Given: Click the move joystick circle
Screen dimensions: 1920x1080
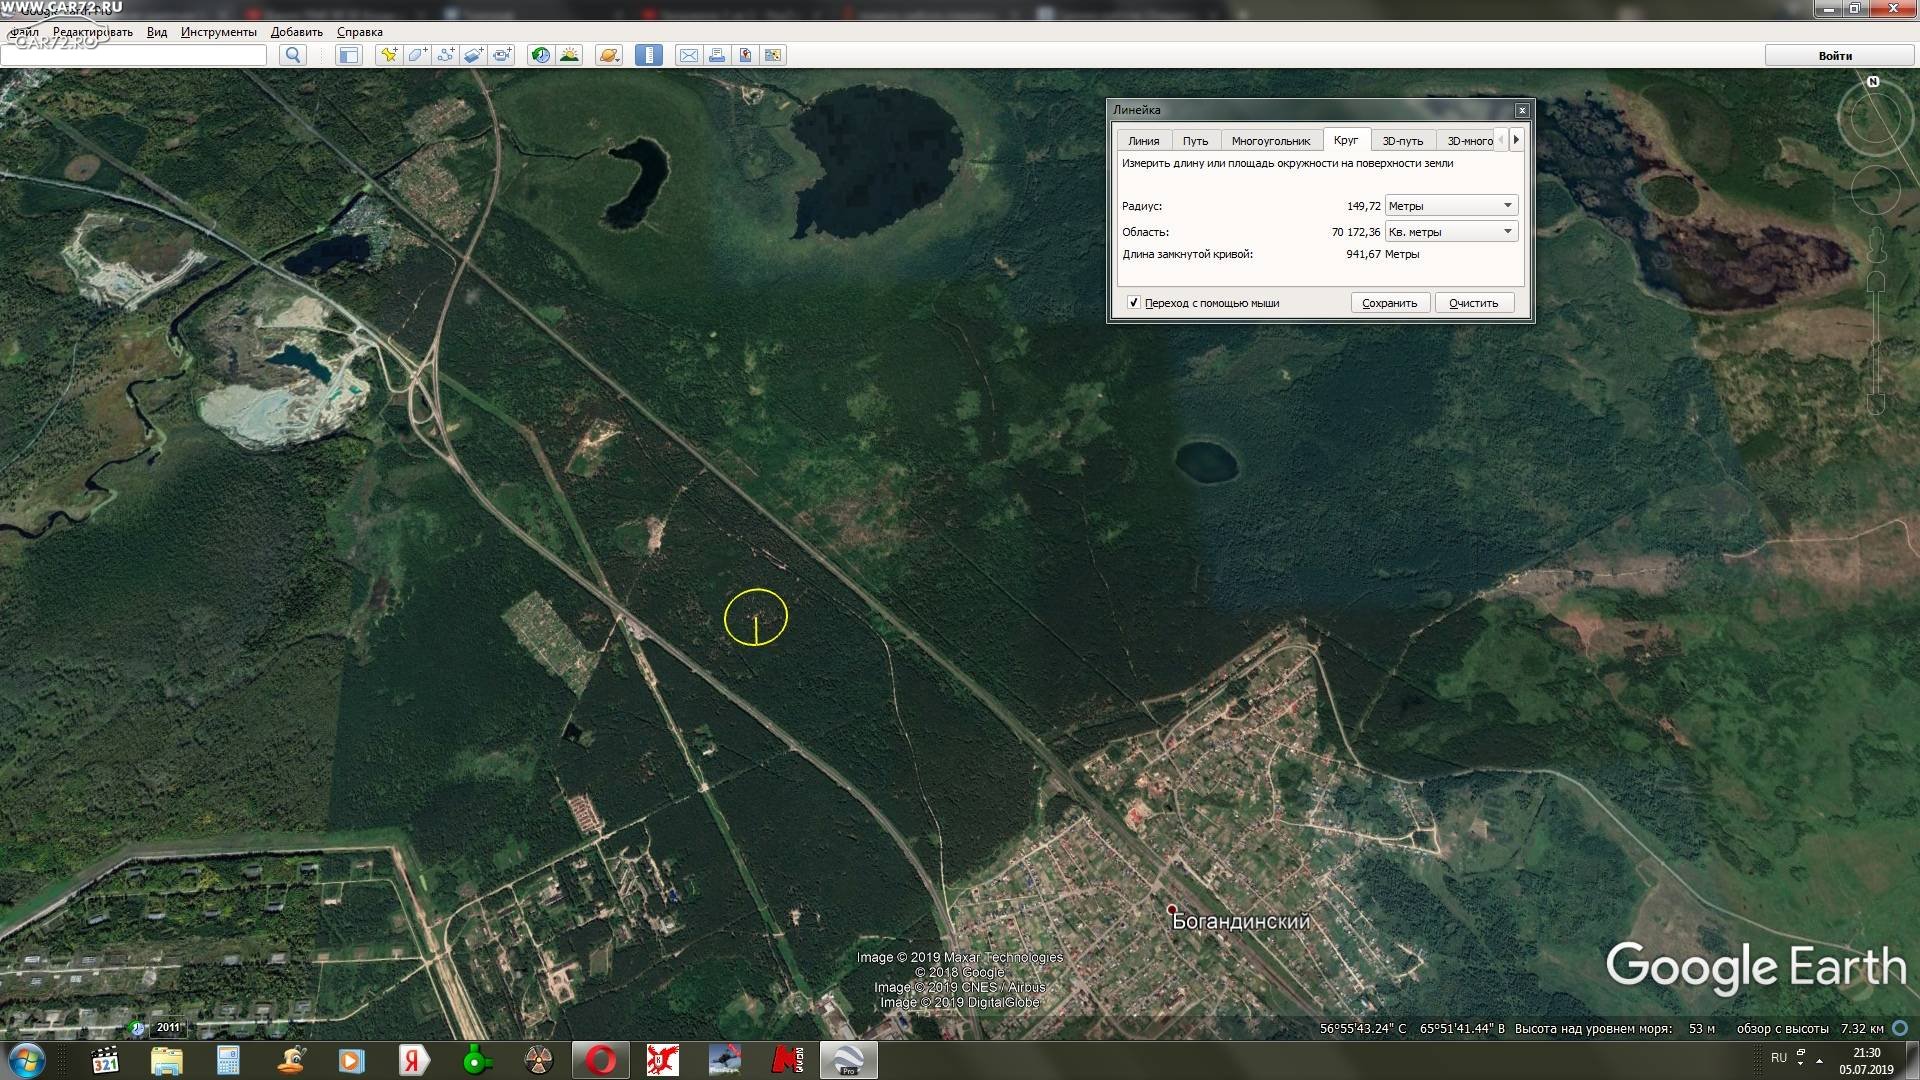Looking at the screenshot, I should [1876, 190].
